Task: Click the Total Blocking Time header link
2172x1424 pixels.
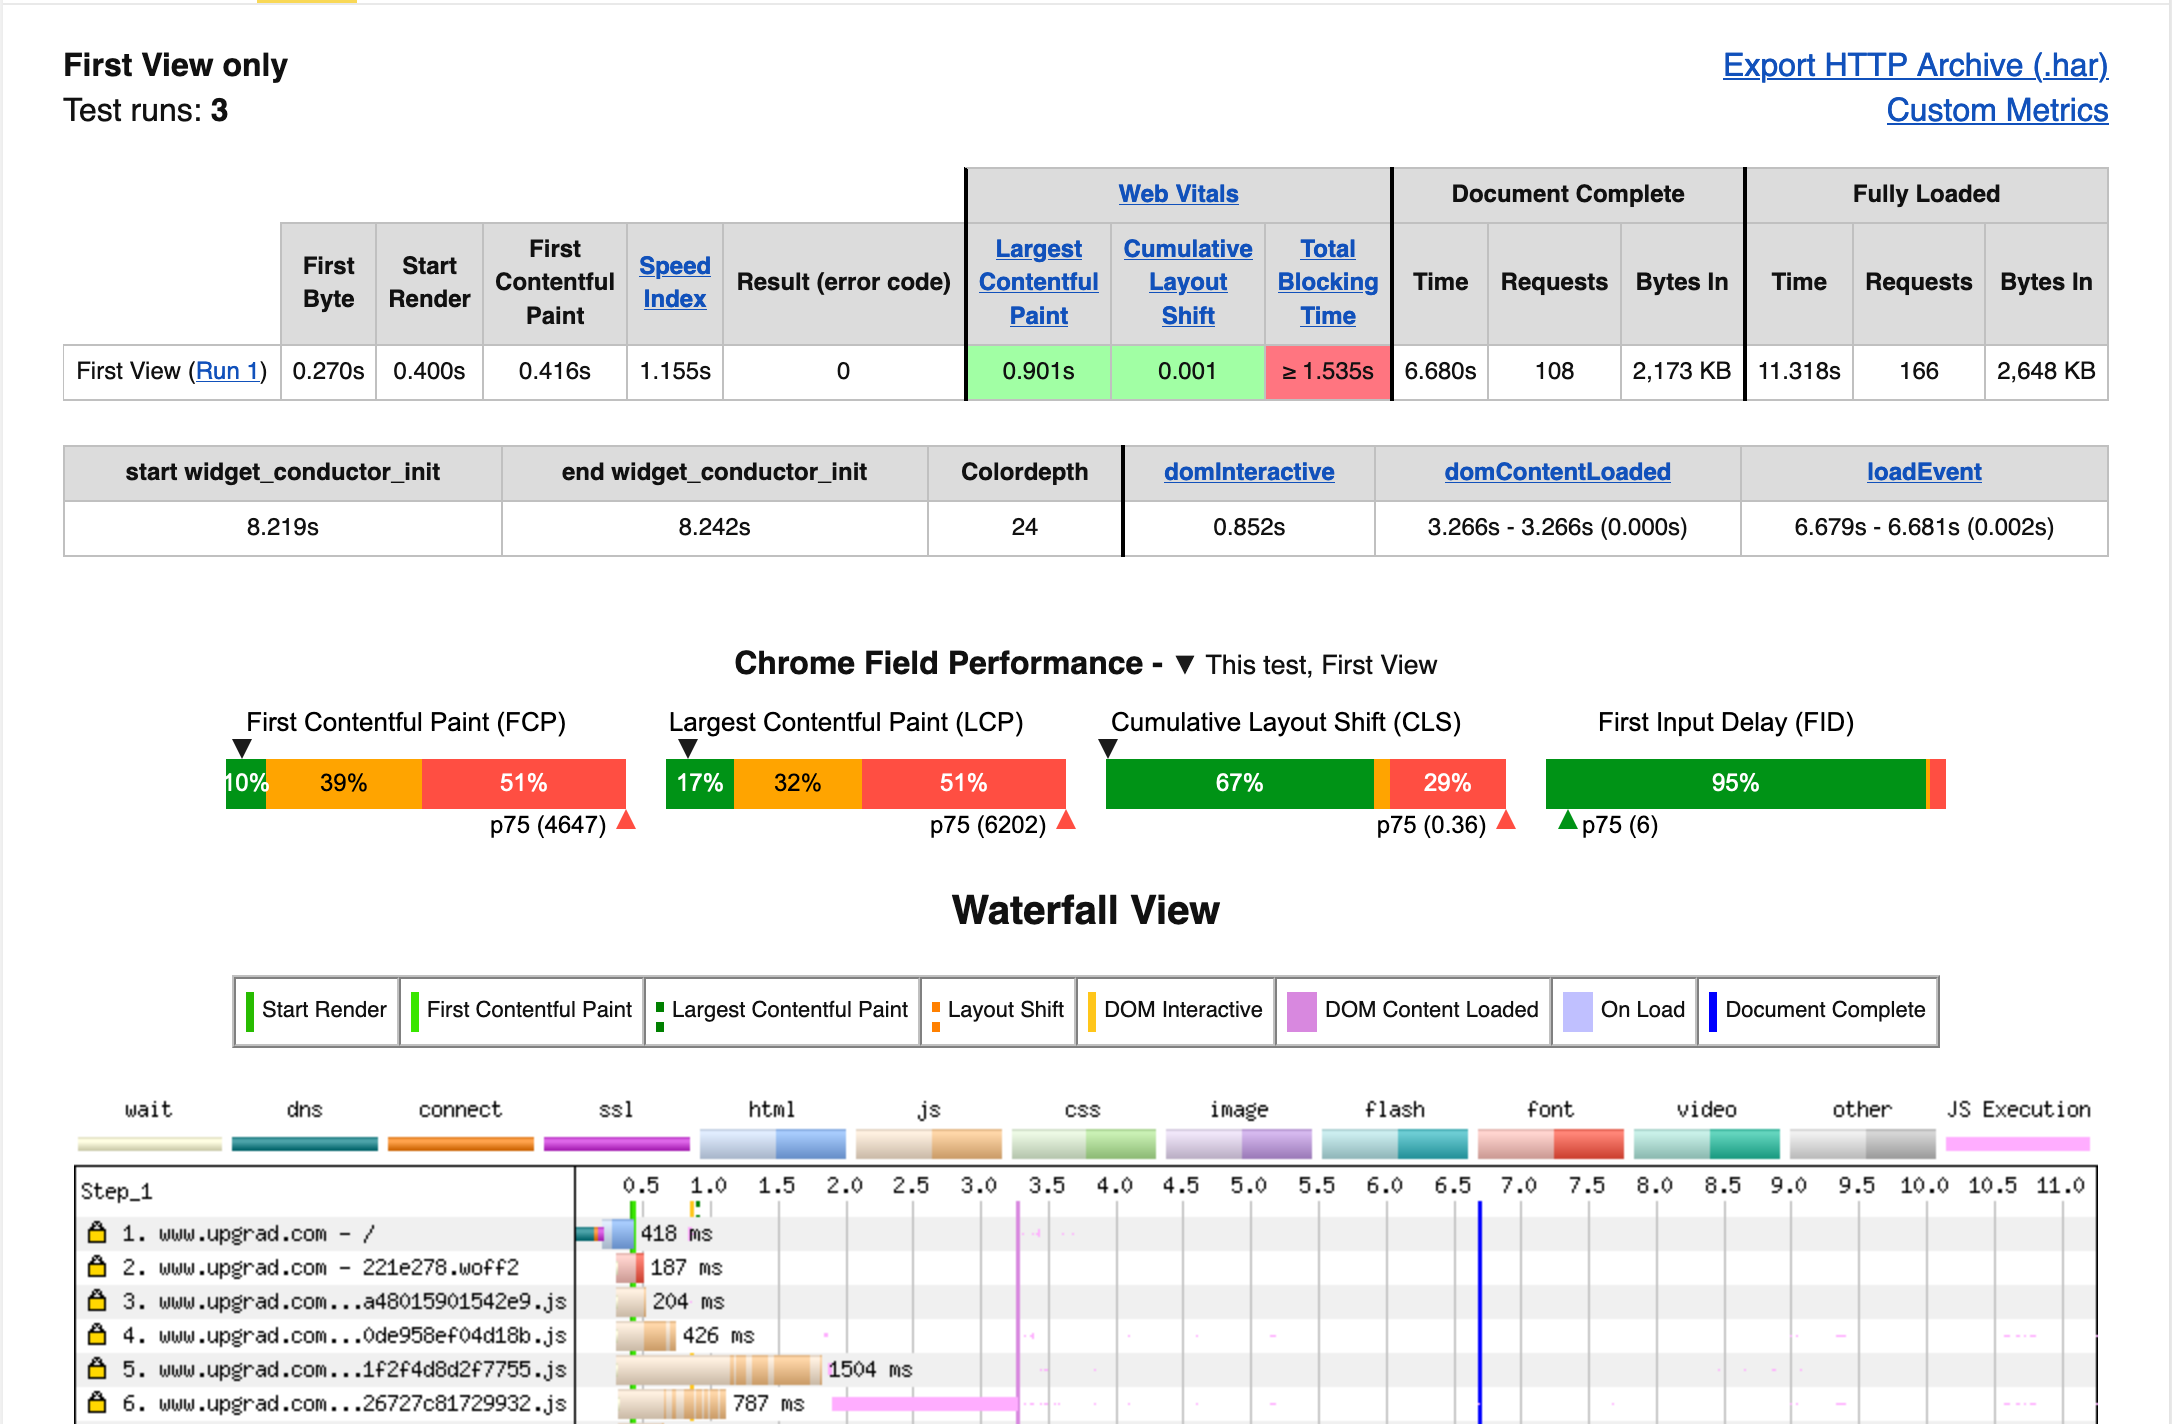Action: click(x=1328, y=282)
